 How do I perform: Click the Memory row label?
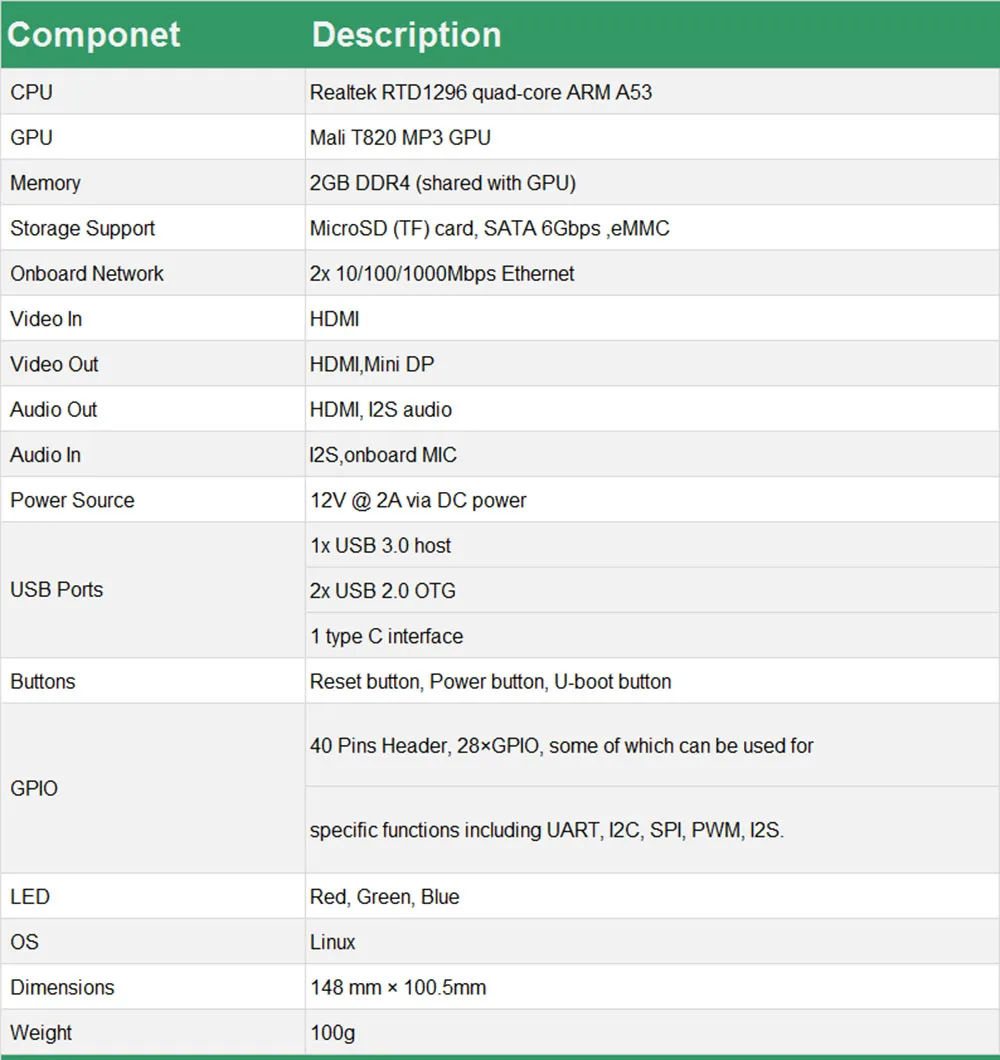[45, 183]
